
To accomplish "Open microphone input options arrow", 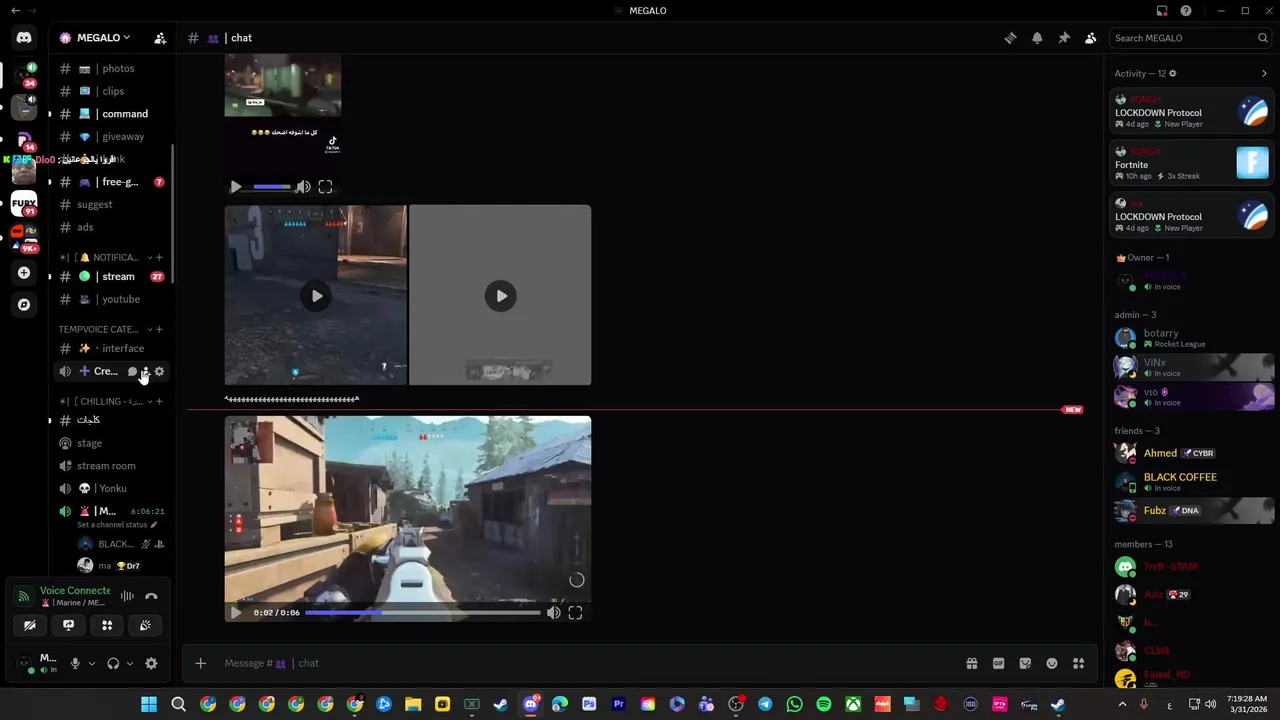I will (92, 663).
